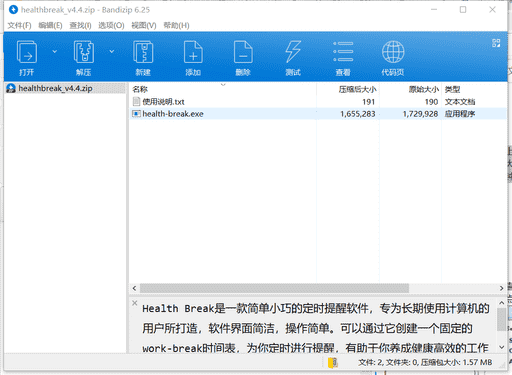Click the New archive (新建) icon
Viewport: 512px width, 375px height.
click(x=143, y=52)
